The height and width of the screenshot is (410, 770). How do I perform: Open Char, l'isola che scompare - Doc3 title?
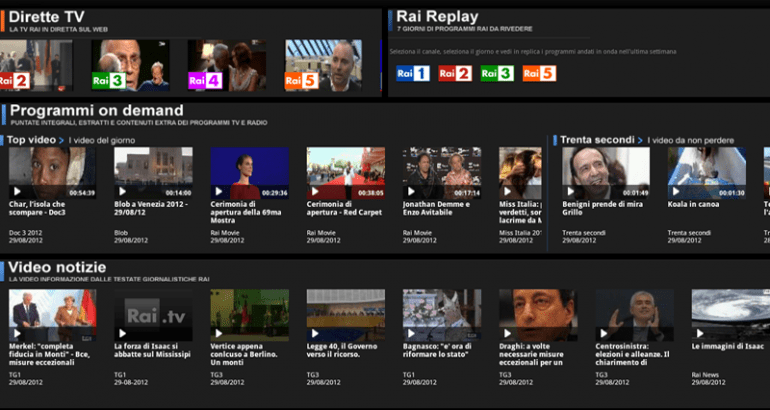[37, 208]
